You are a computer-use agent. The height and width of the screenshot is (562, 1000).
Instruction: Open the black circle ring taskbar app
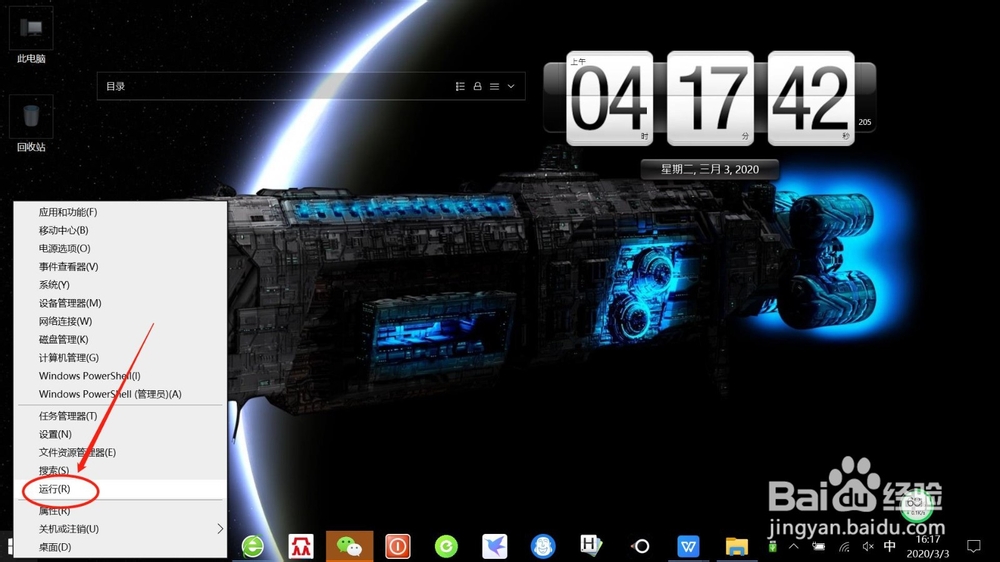click(640, 547)
